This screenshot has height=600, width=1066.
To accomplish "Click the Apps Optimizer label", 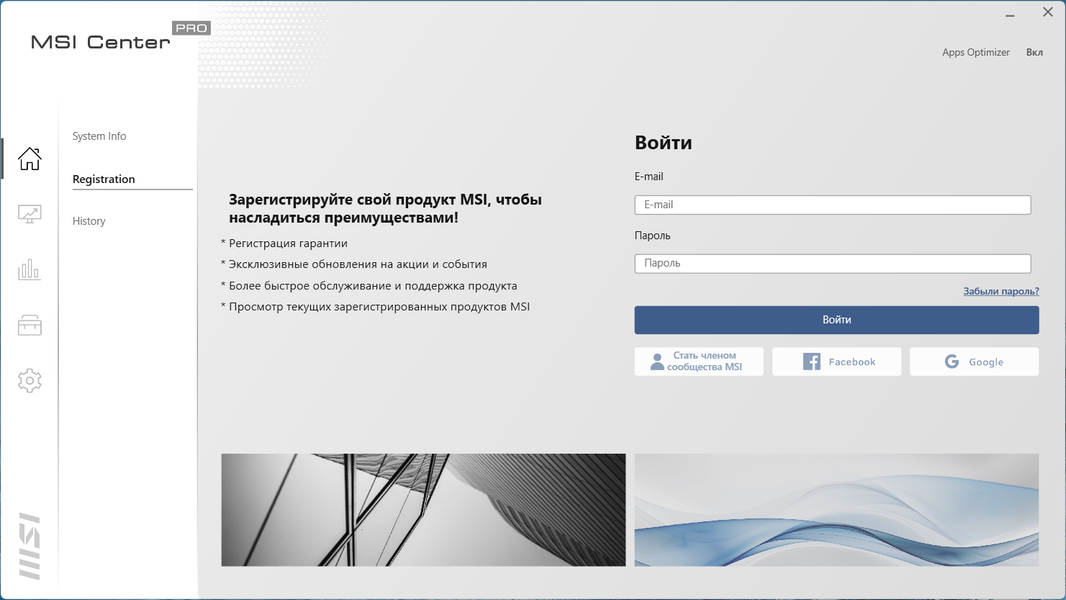I will point(976,52).
